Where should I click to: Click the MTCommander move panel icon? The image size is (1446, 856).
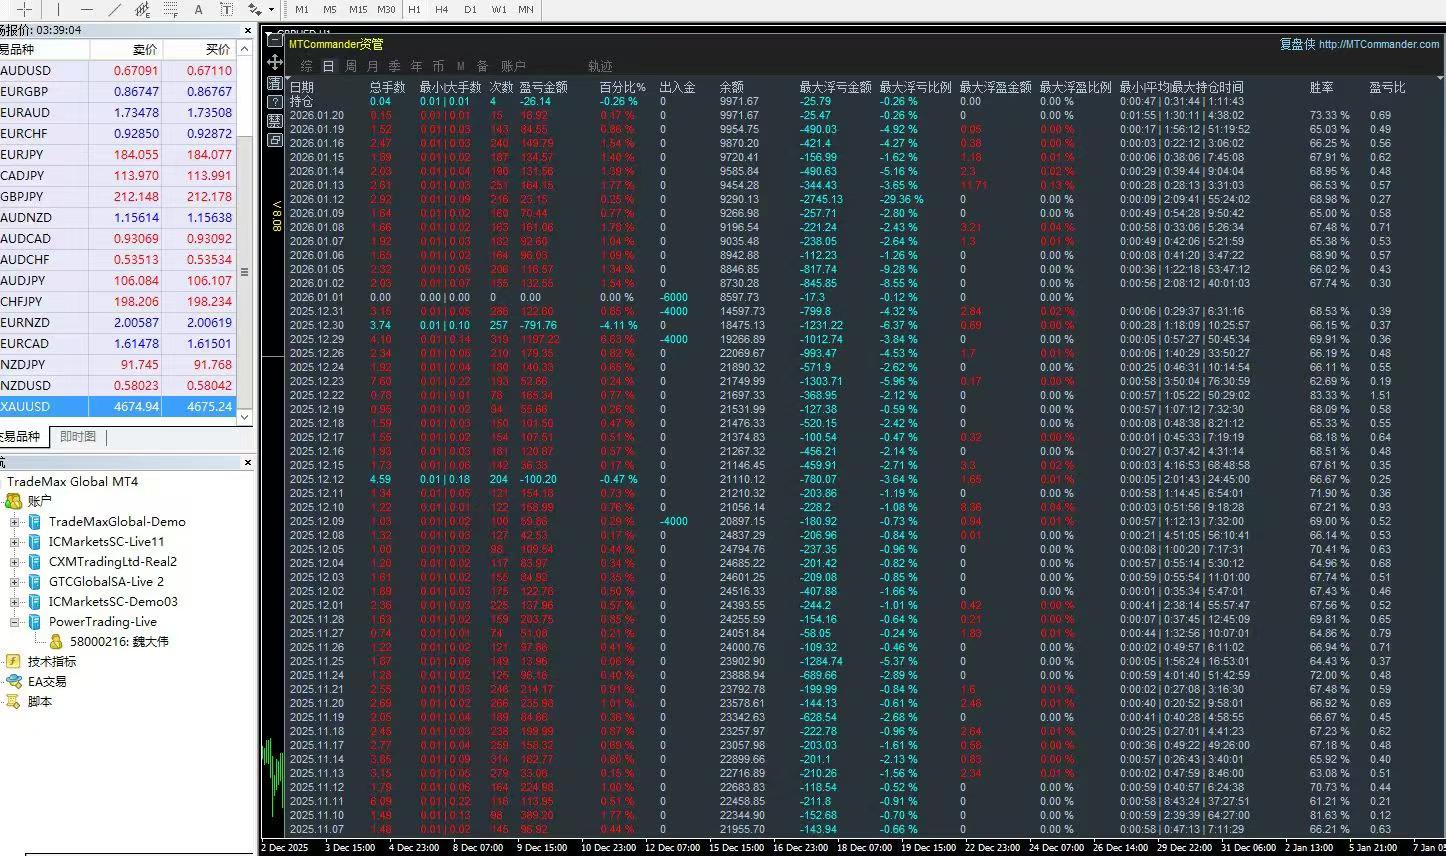(x=275, y=62)
